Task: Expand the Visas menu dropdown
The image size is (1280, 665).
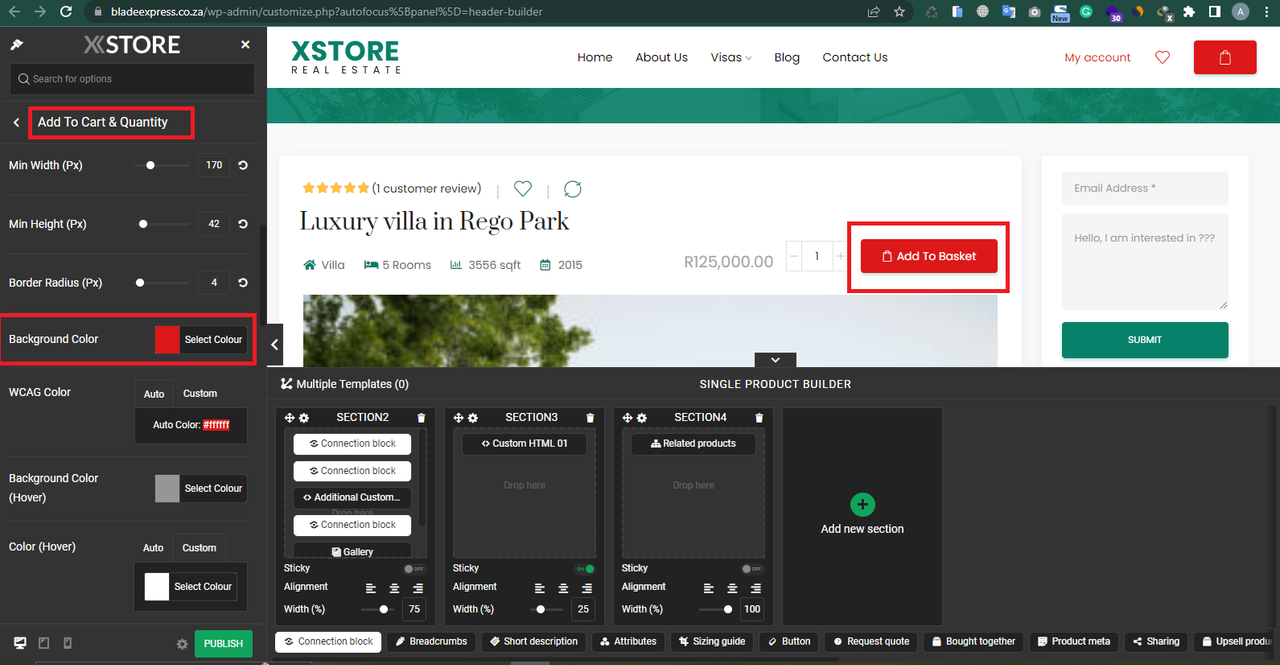Action: (731, 58)
